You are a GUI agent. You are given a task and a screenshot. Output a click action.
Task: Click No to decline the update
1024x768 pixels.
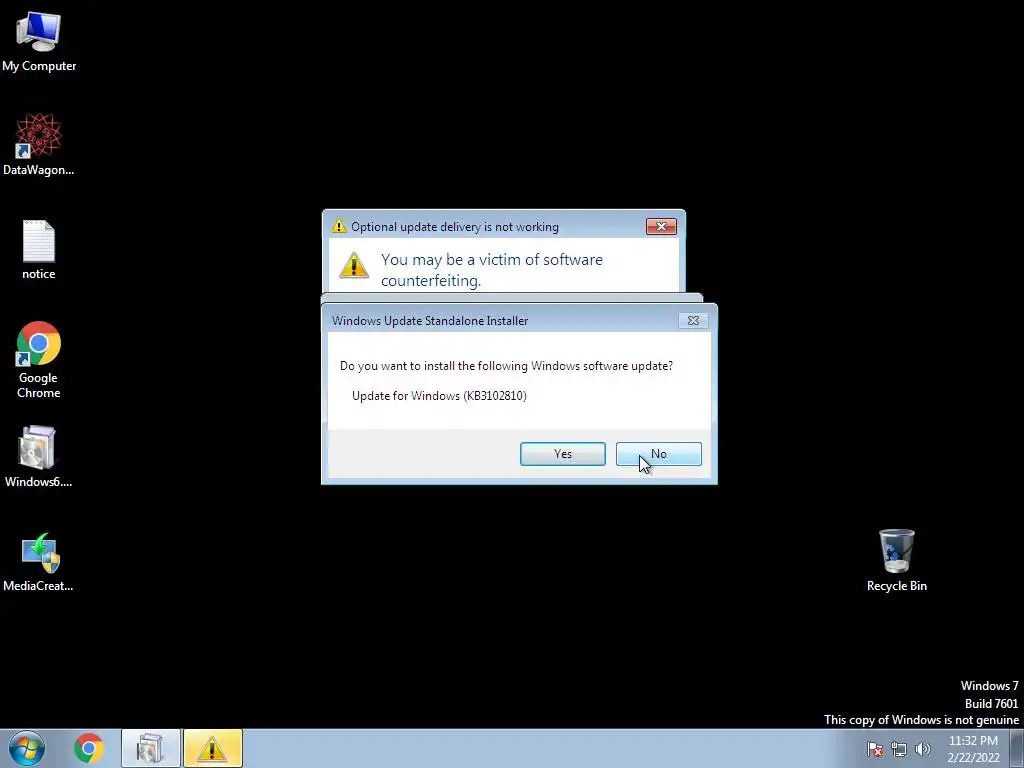(x=658, y=454)
